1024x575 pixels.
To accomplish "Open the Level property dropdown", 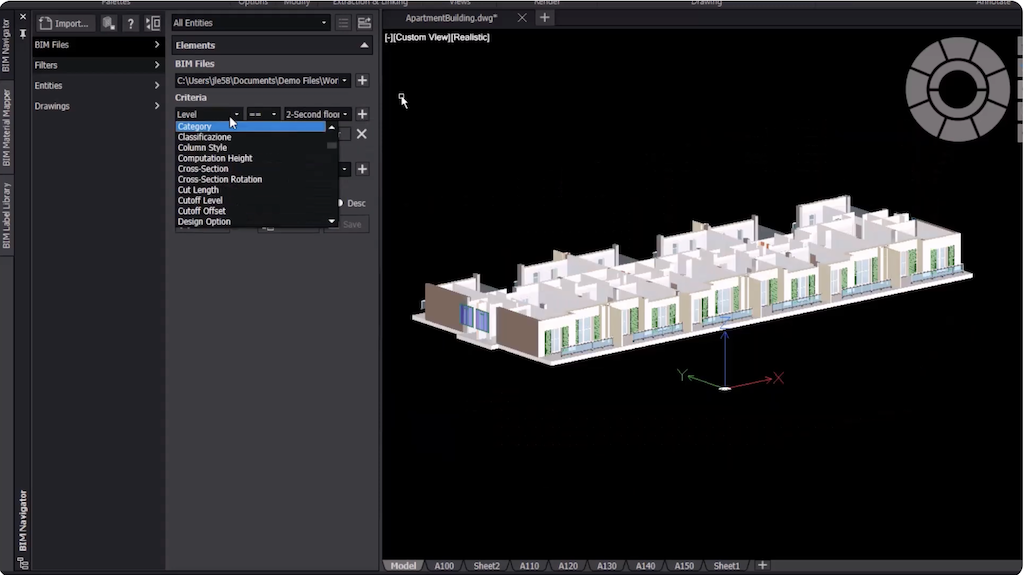I will click(208, 114).
